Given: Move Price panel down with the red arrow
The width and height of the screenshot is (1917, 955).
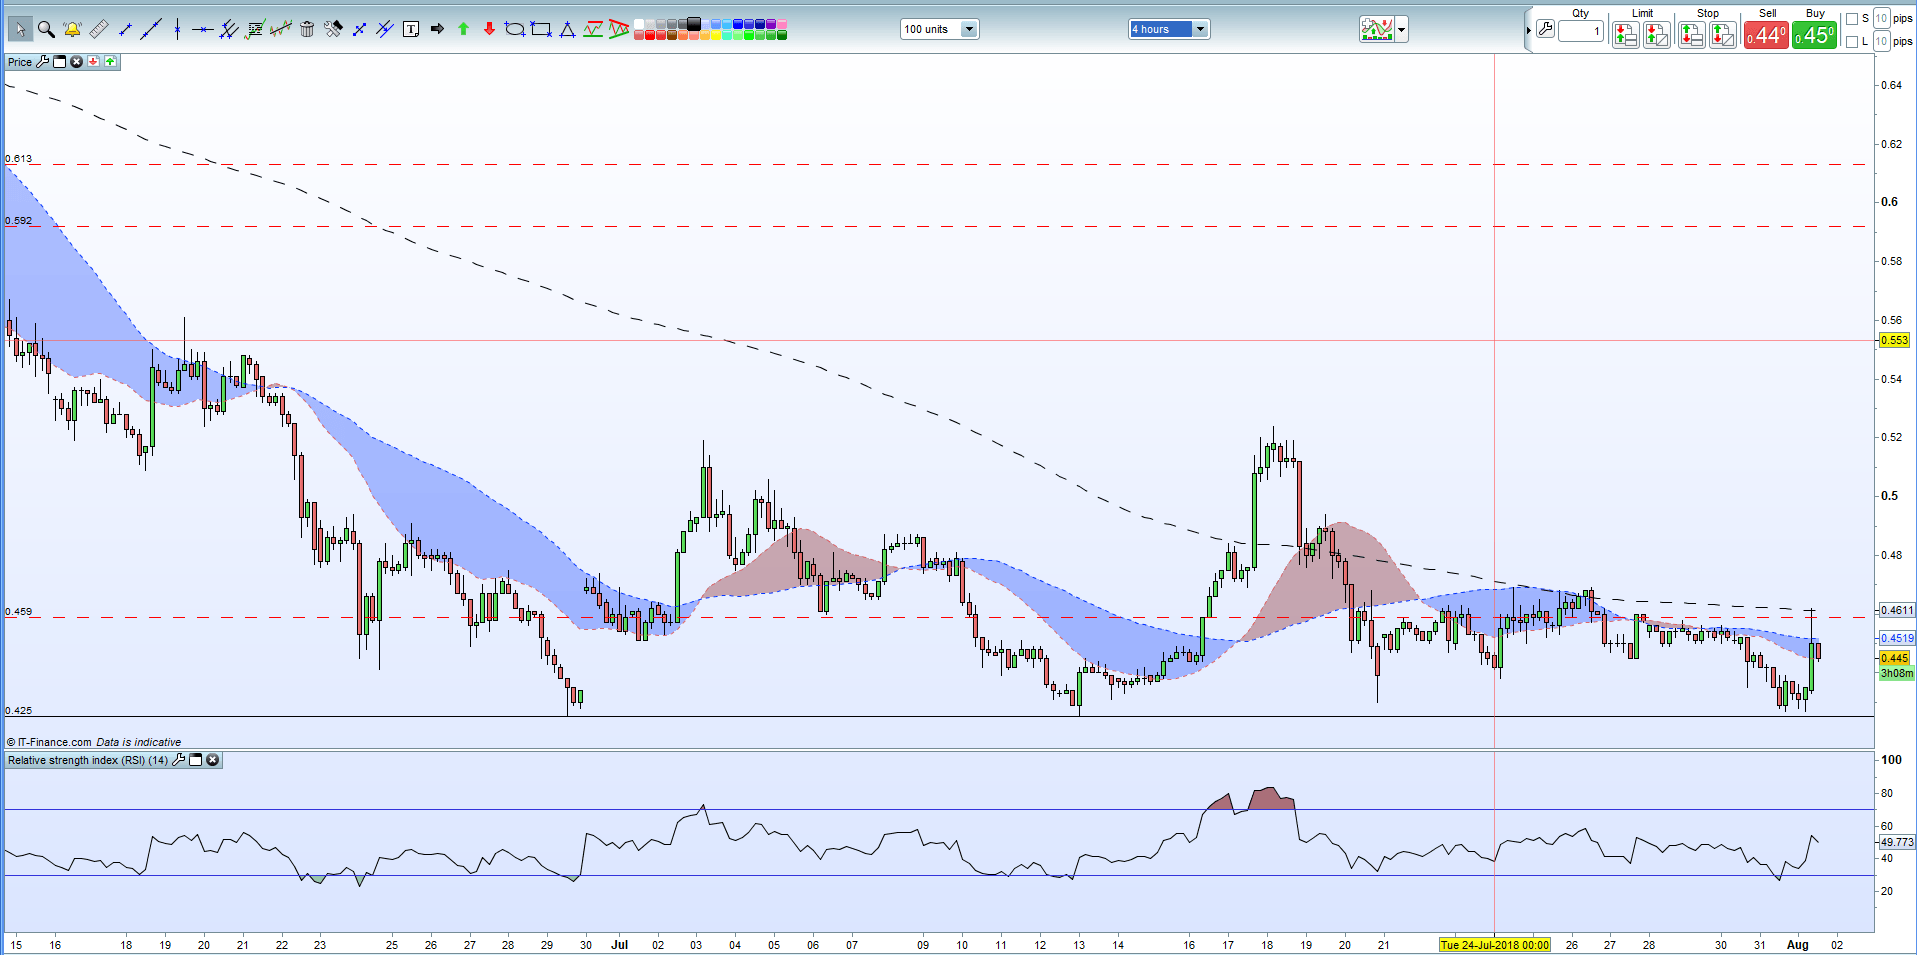Looking at the screenshot, I should 93,62.
